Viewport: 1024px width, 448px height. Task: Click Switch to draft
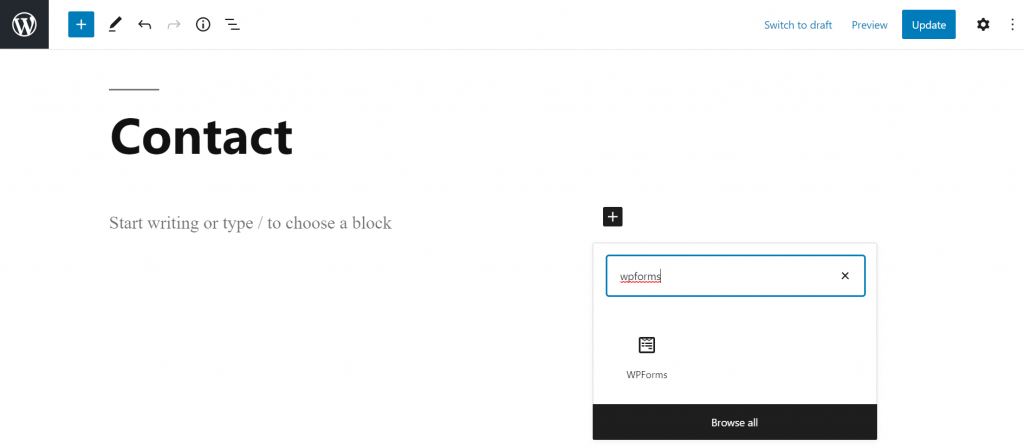click(798, 25)
